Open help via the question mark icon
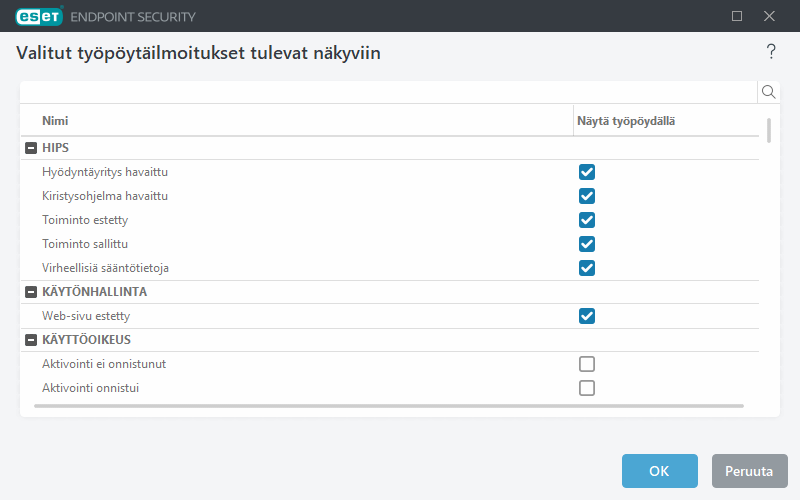This screenshot has width=800, height=500. point(771,52)
